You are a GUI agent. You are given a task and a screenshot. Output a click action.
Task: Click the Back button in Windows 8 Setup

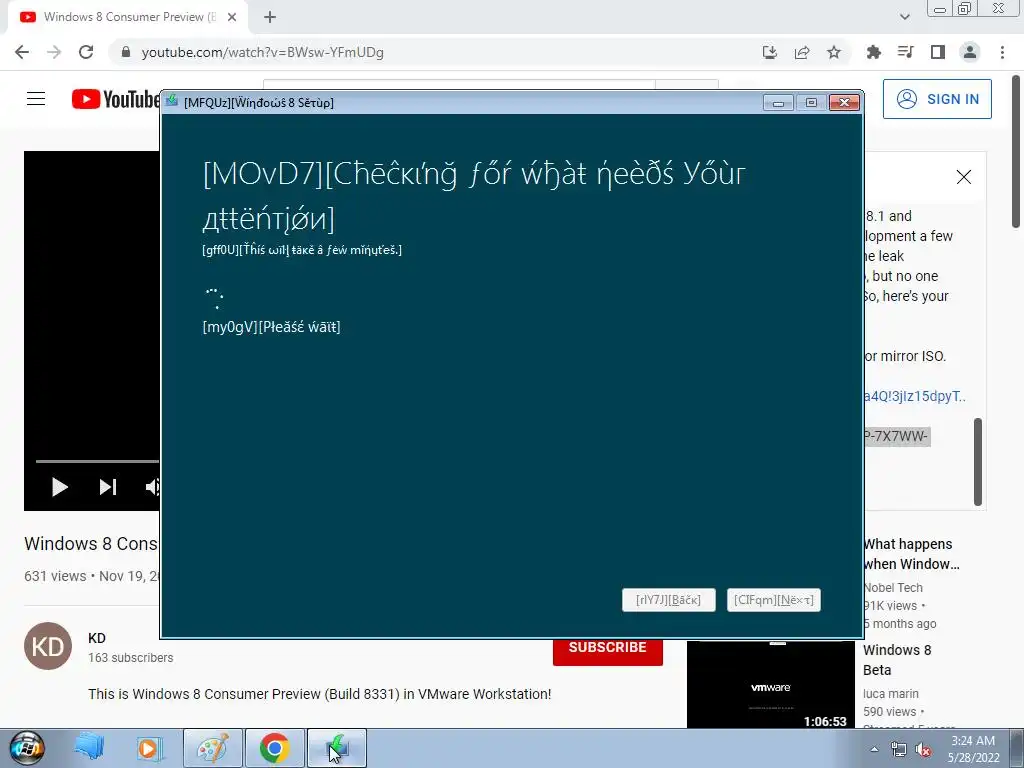pyautogui.click(x=669, y=600)
